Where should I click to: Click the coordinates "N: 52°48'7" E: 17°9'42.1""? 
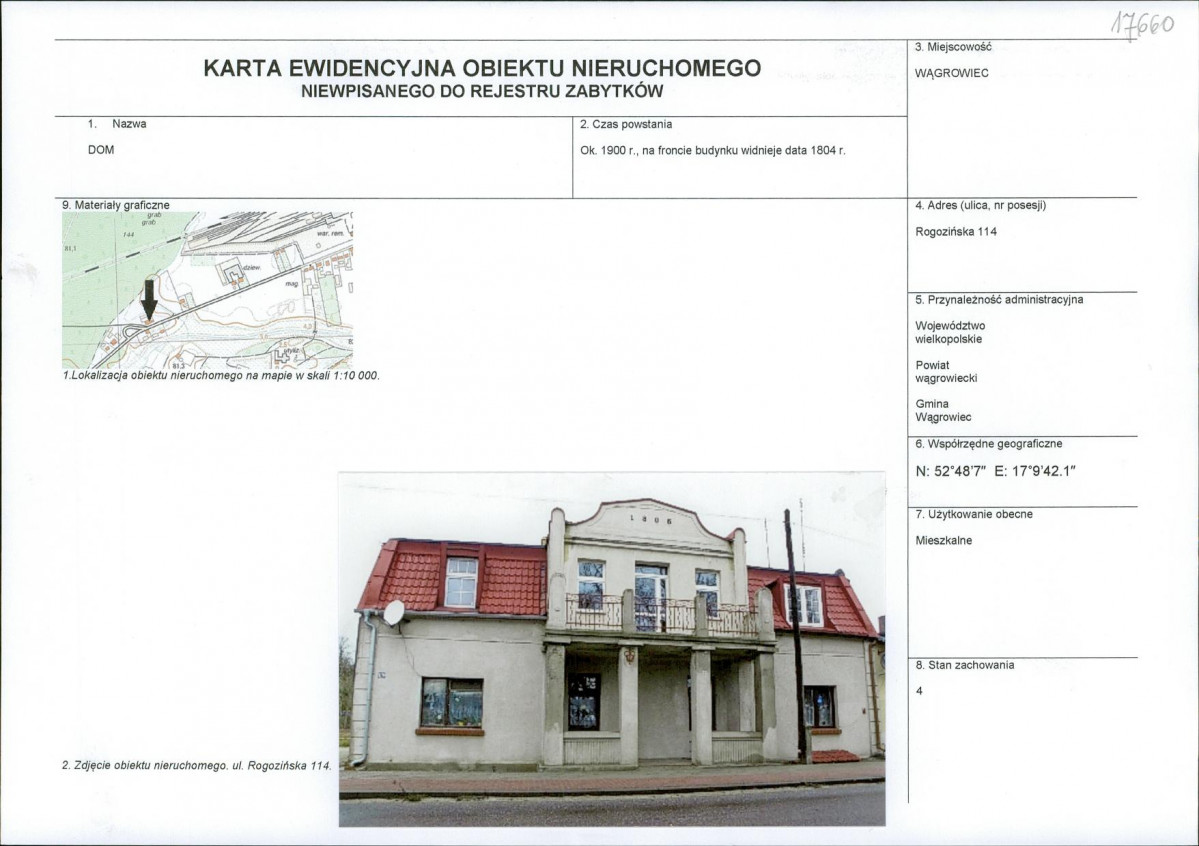click(x=995, y=471)
